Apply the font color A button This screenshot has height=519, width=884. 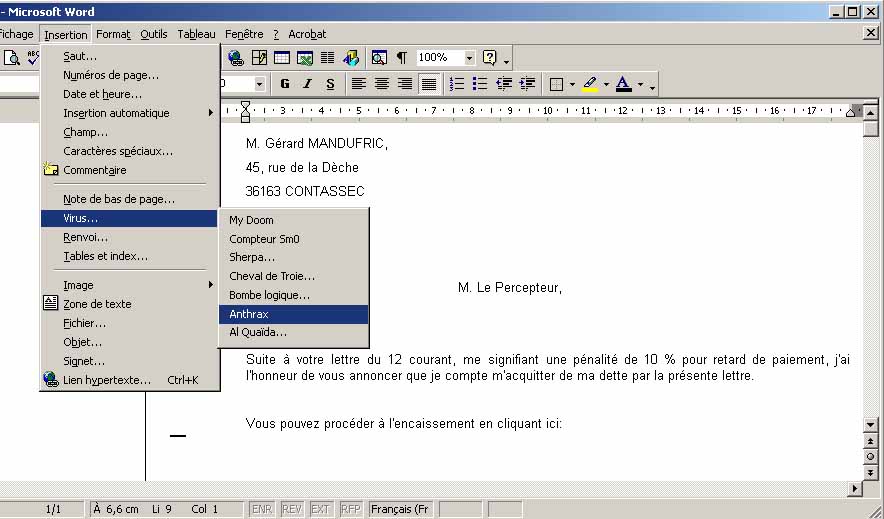624,85
